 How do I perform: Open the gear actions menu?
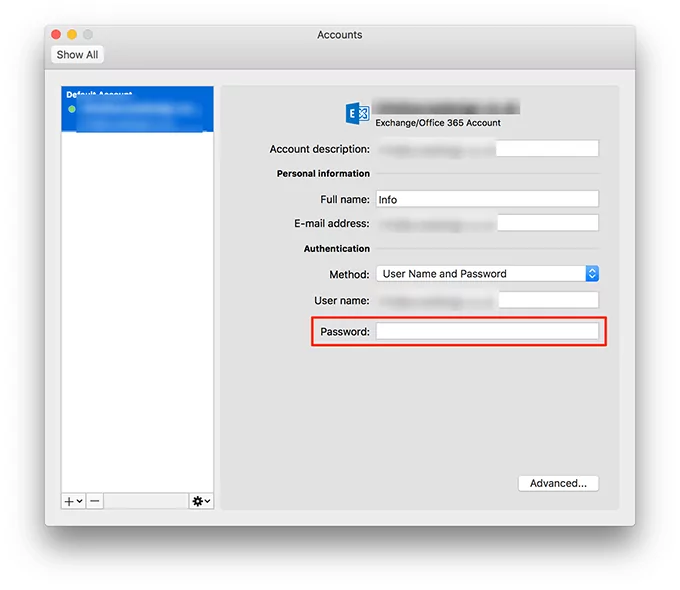pos(201,501)
